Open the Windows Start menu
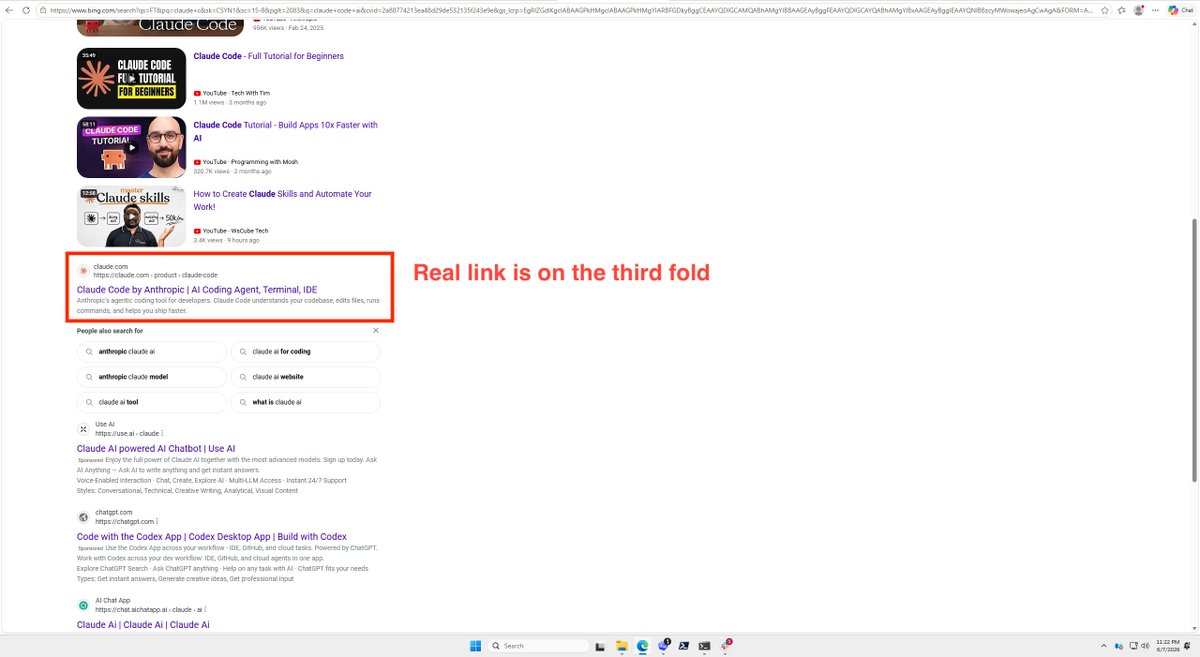This screenshot has width=1200, height=657. [x=476, y=646]
